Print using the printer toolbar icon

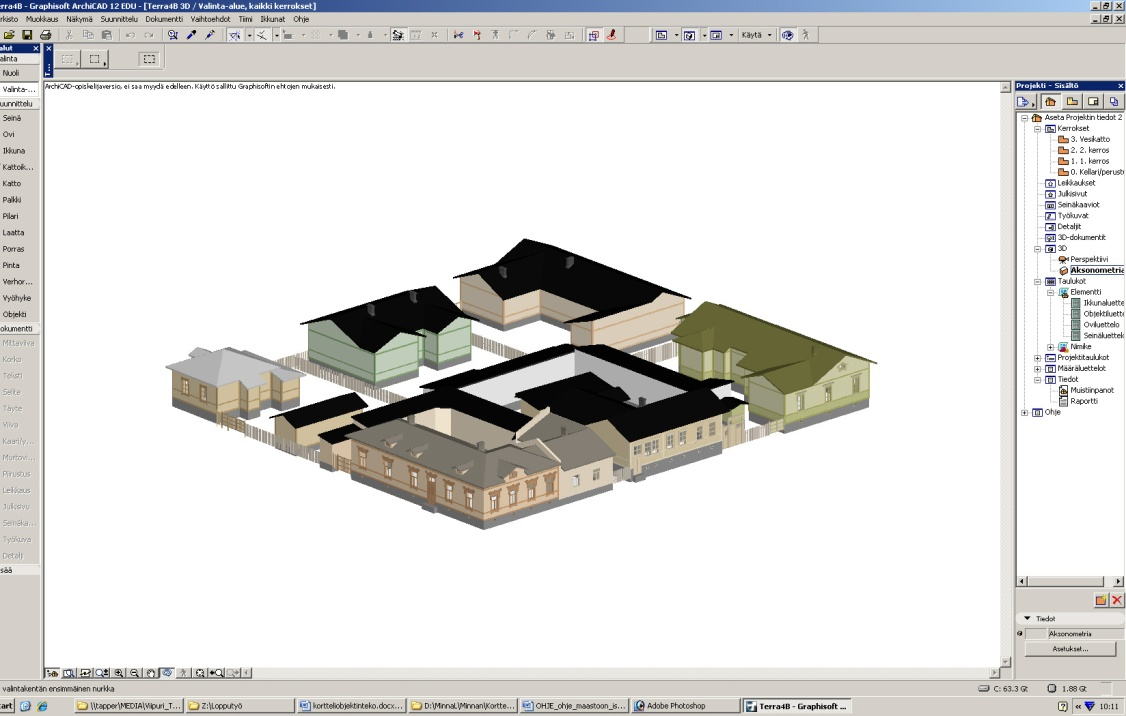pos(46,34)
